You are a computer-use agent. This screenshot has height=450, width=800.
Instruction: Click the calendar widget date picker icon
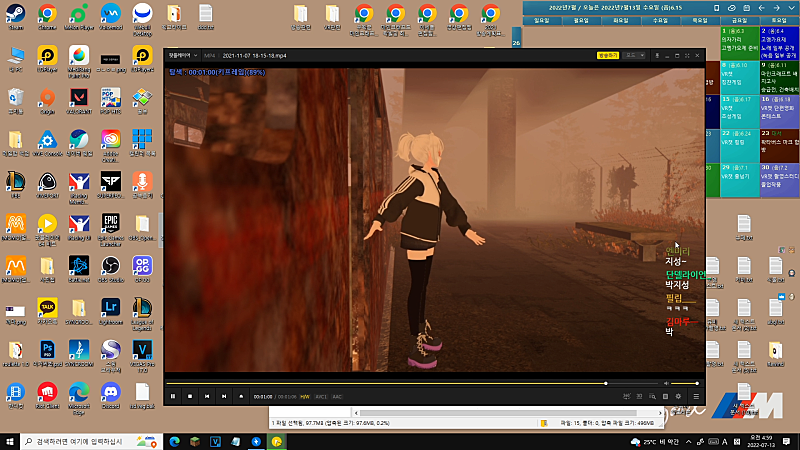pyautogui.click(x=746, y=8)
